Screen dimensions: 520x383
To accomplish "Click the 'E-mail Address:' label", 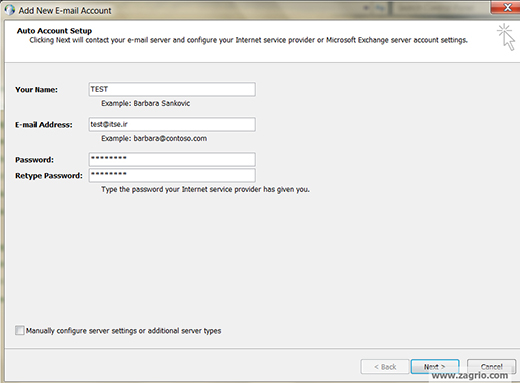I will tap(44, 125).
